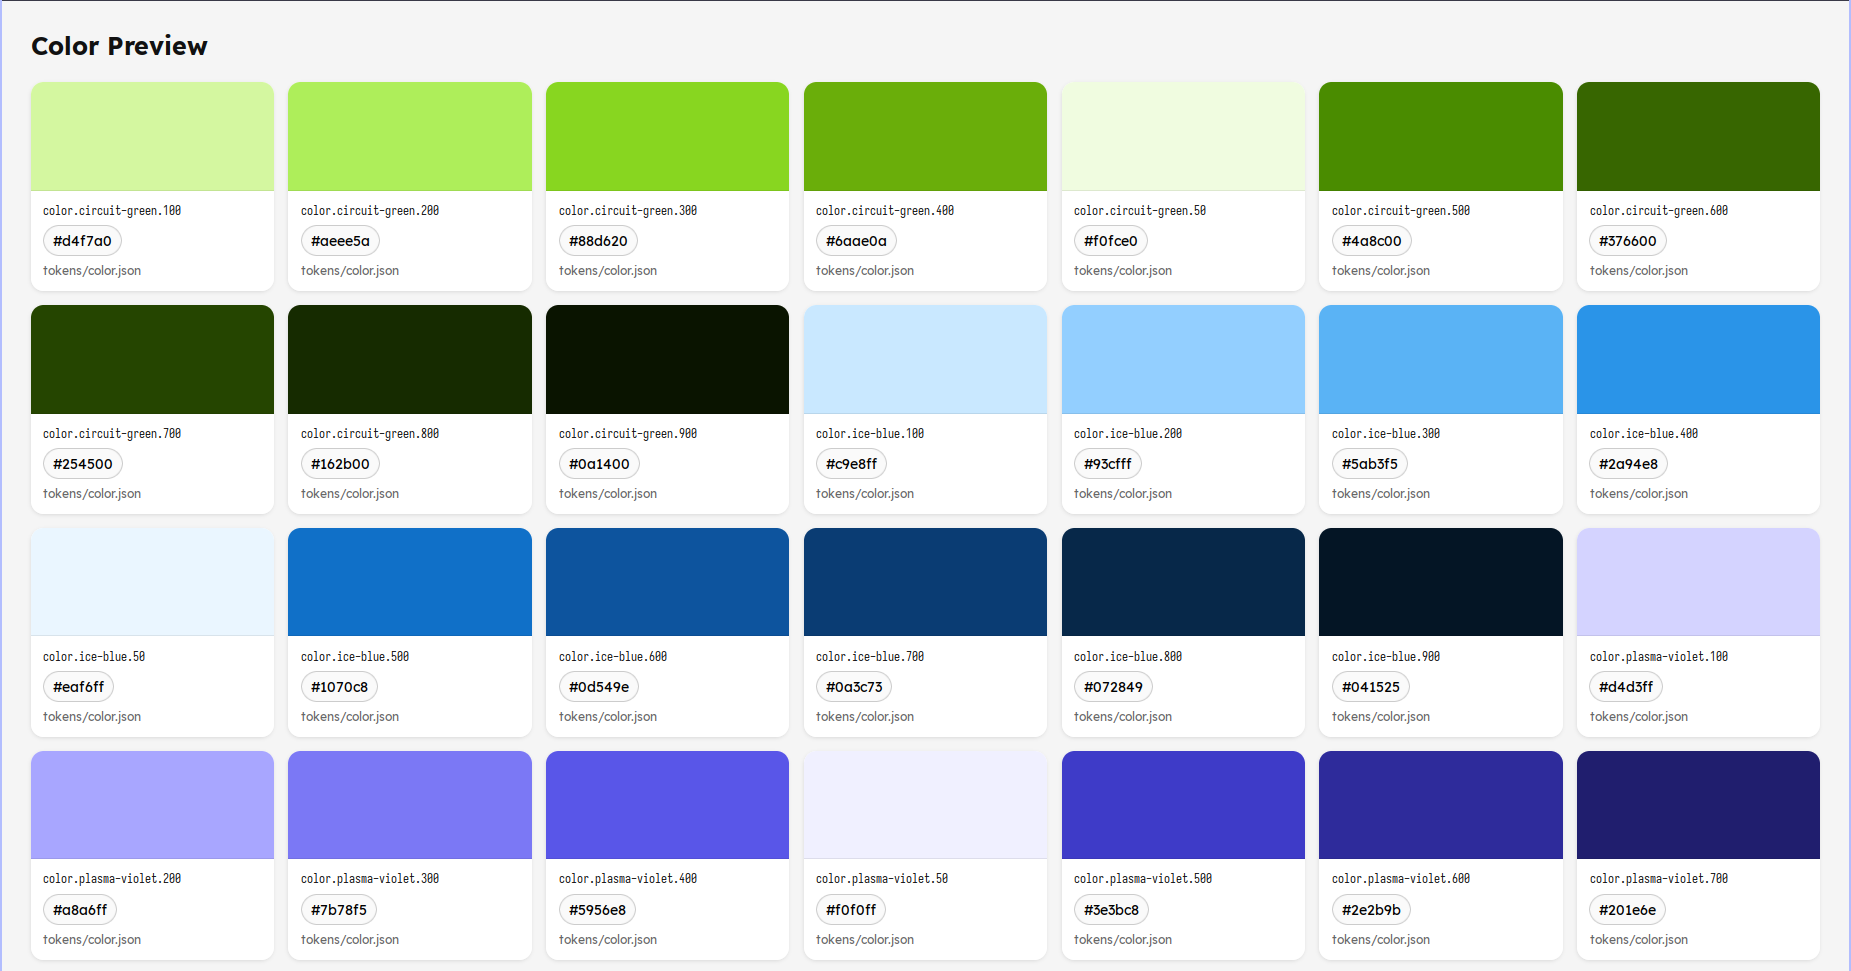This screenshot has height=971, width=1851.
Task: Click the #aeee5a hex badge
Action: click(x=340, y=241)
